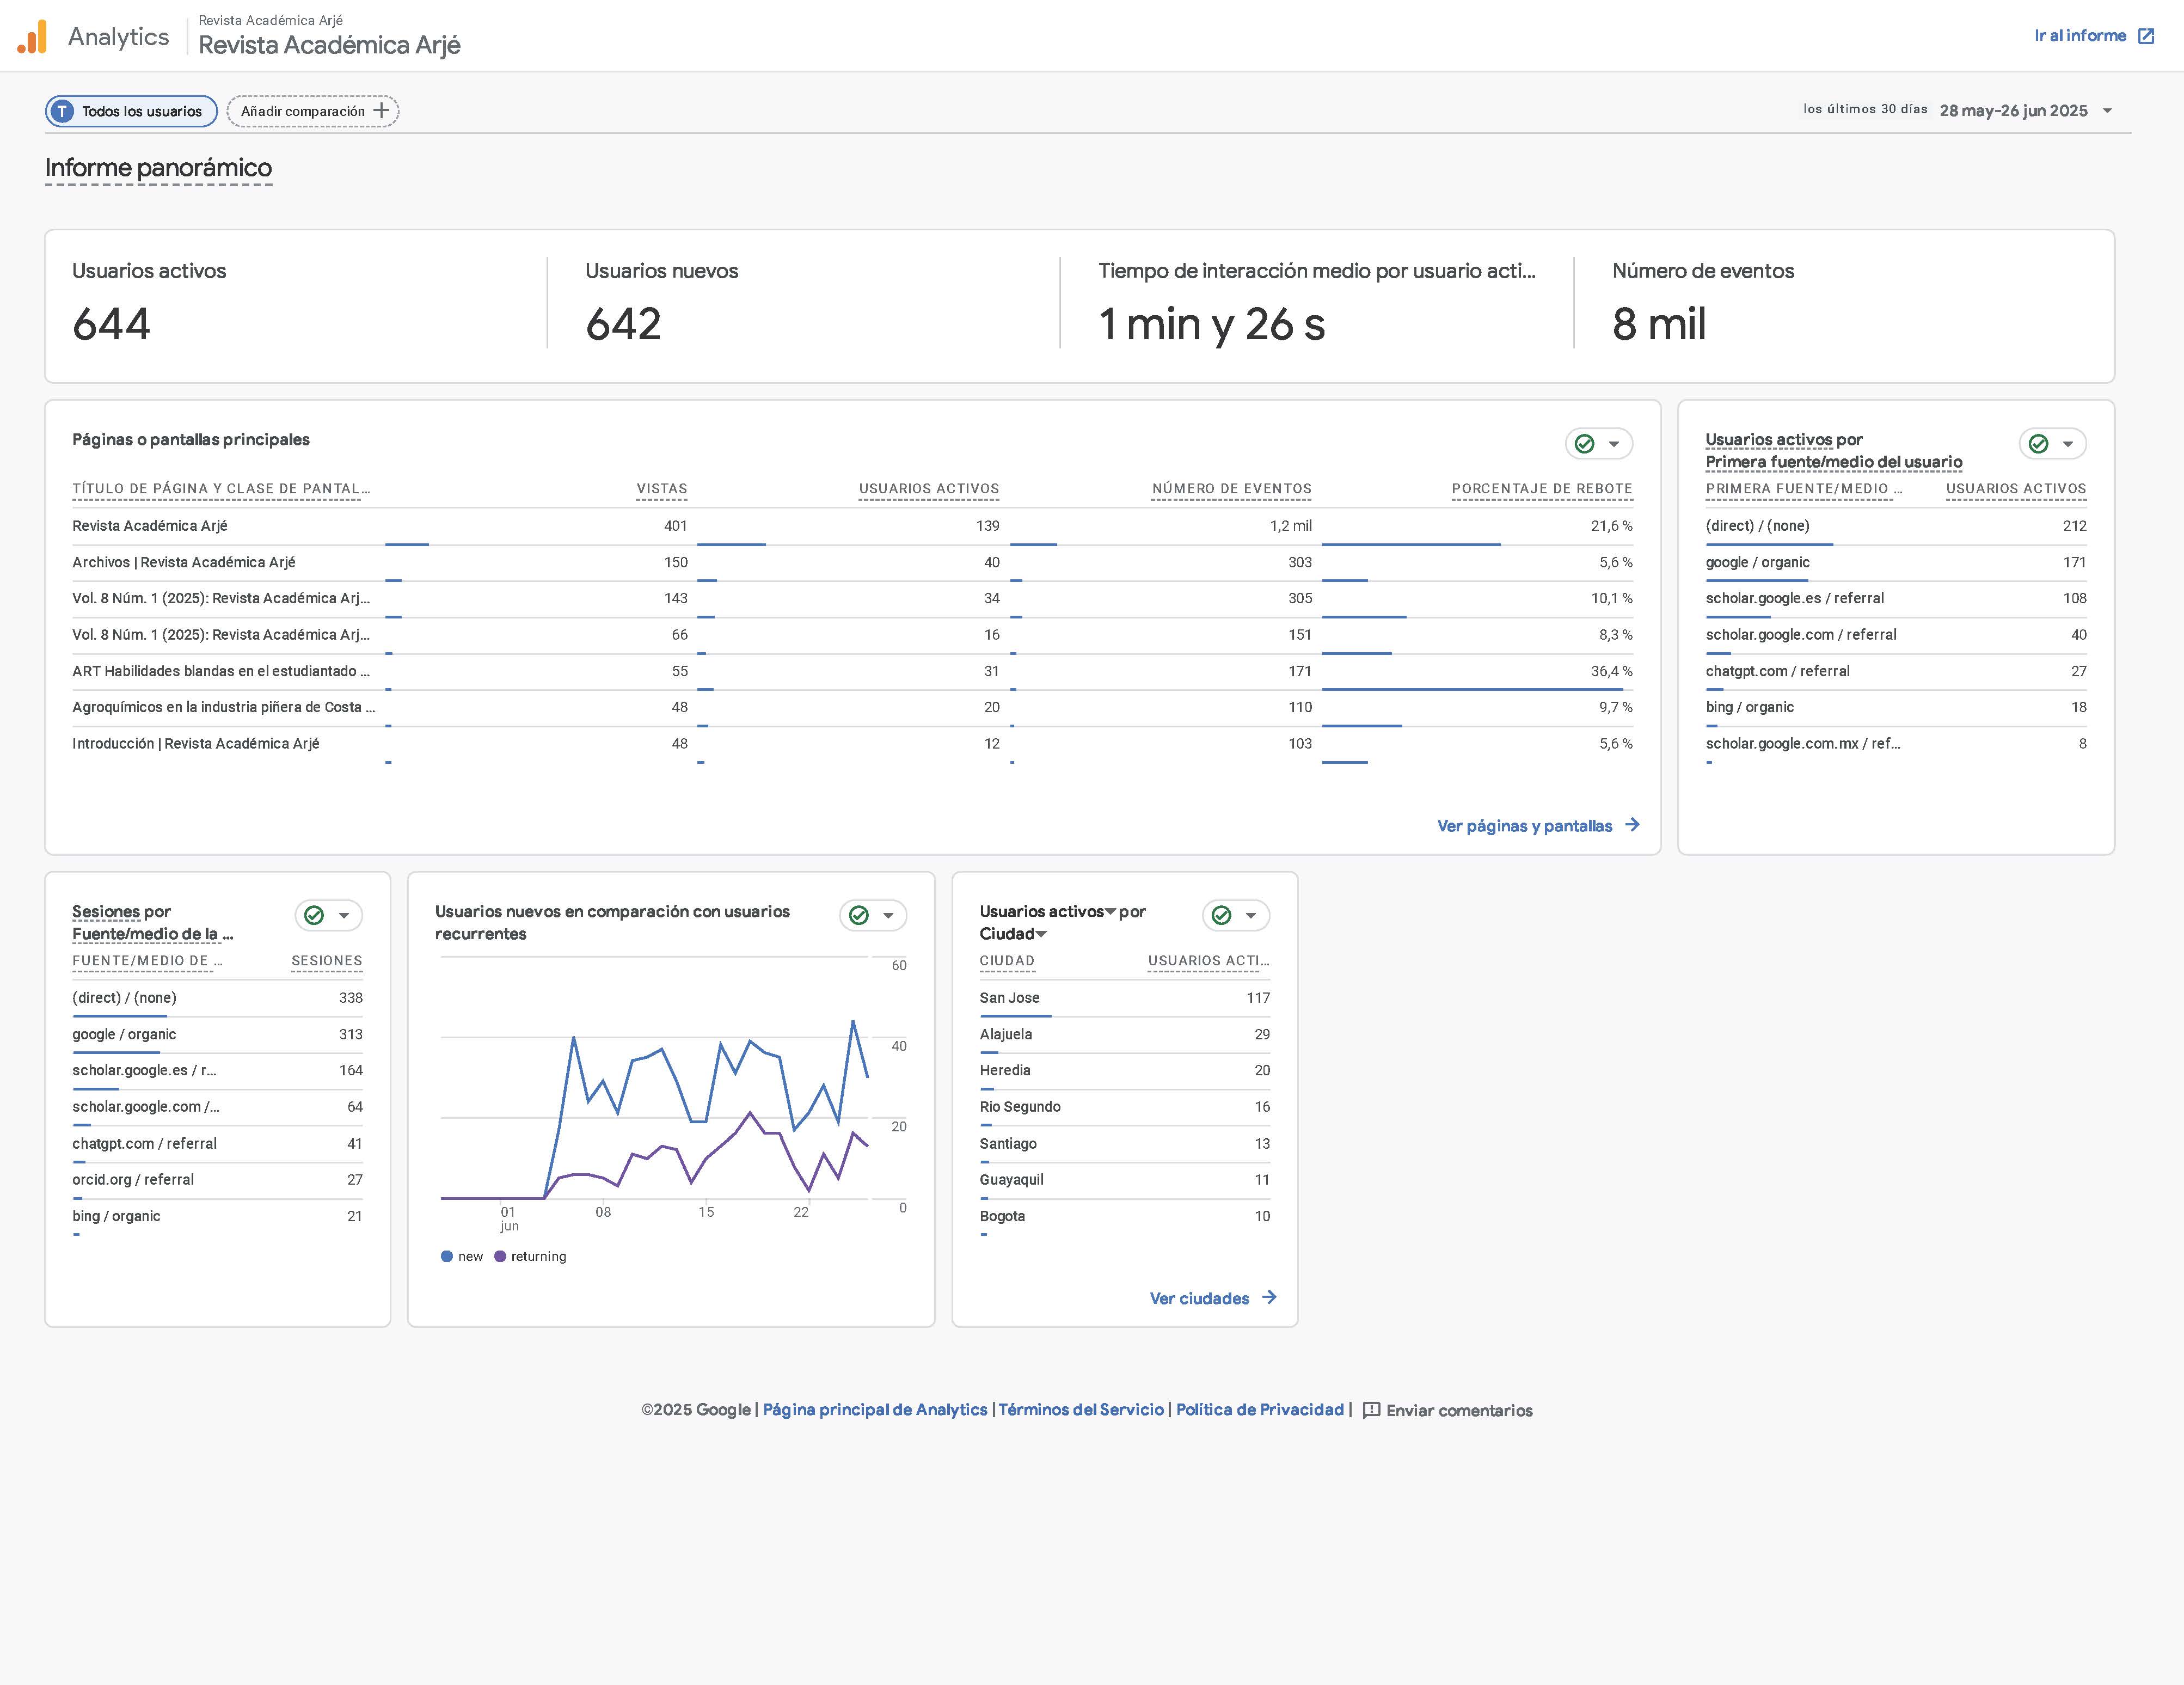Expand options arrow in Sesiones por Fuente/medio card
Image resolution: width=2184 pixels, height=1685 pixels.
343,915
